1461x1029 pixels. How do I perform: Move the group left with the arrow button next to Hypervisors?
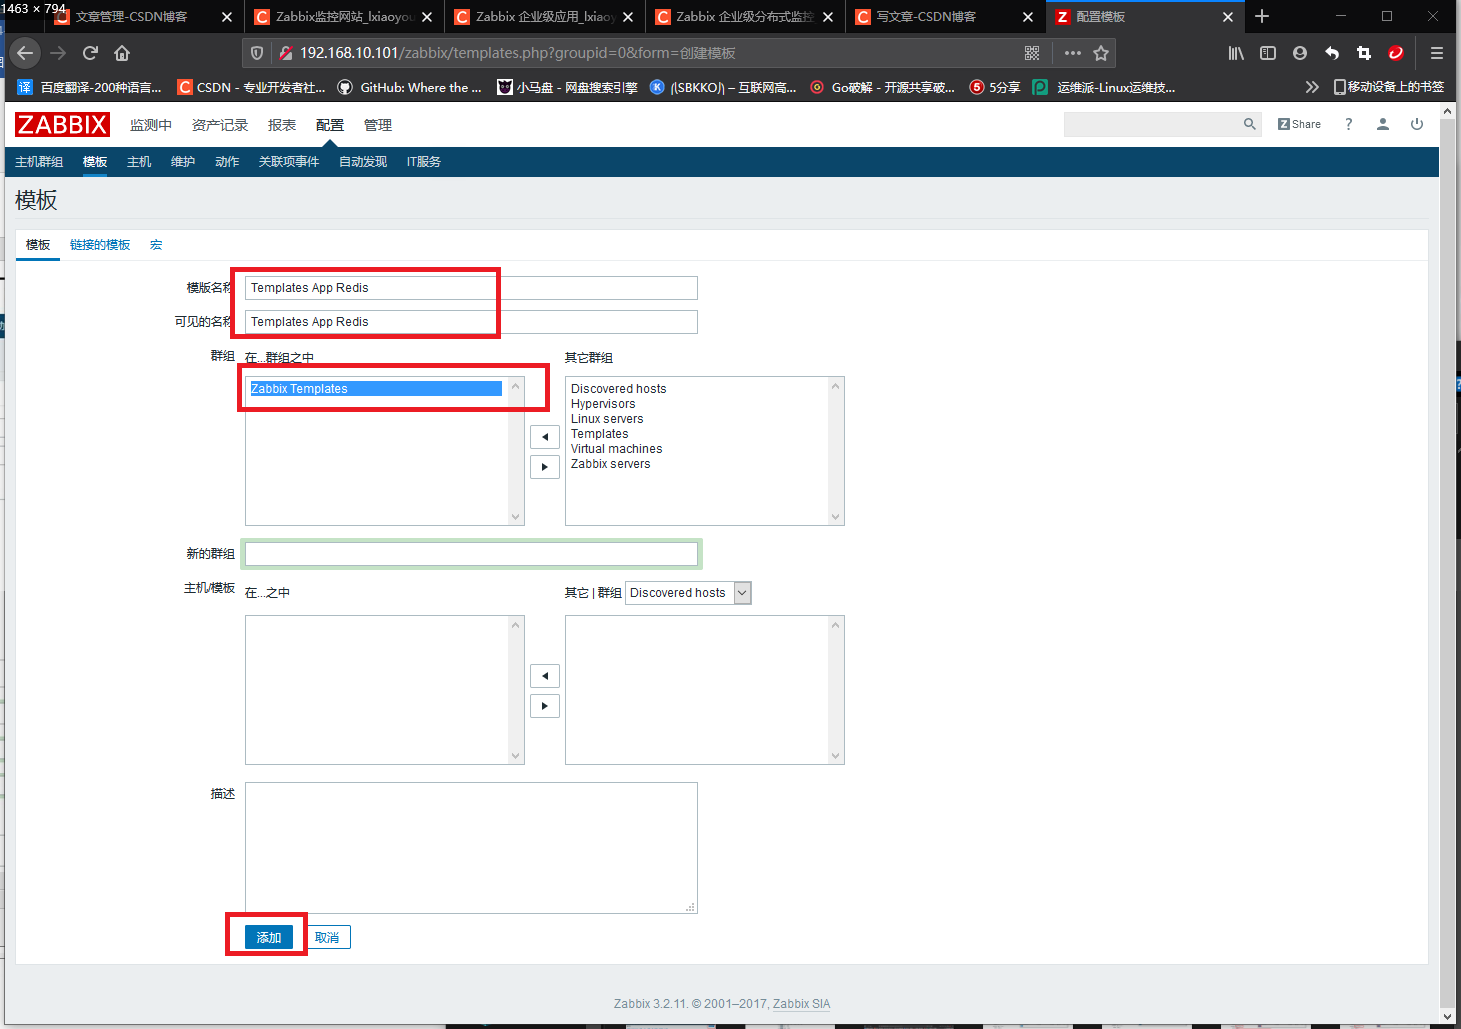click(545, 437)
